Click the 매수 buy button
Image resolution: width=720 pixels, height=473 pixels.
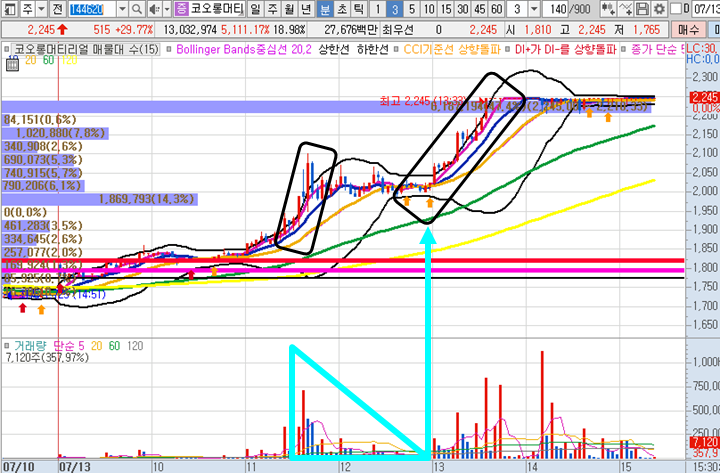tap(688, 30)
